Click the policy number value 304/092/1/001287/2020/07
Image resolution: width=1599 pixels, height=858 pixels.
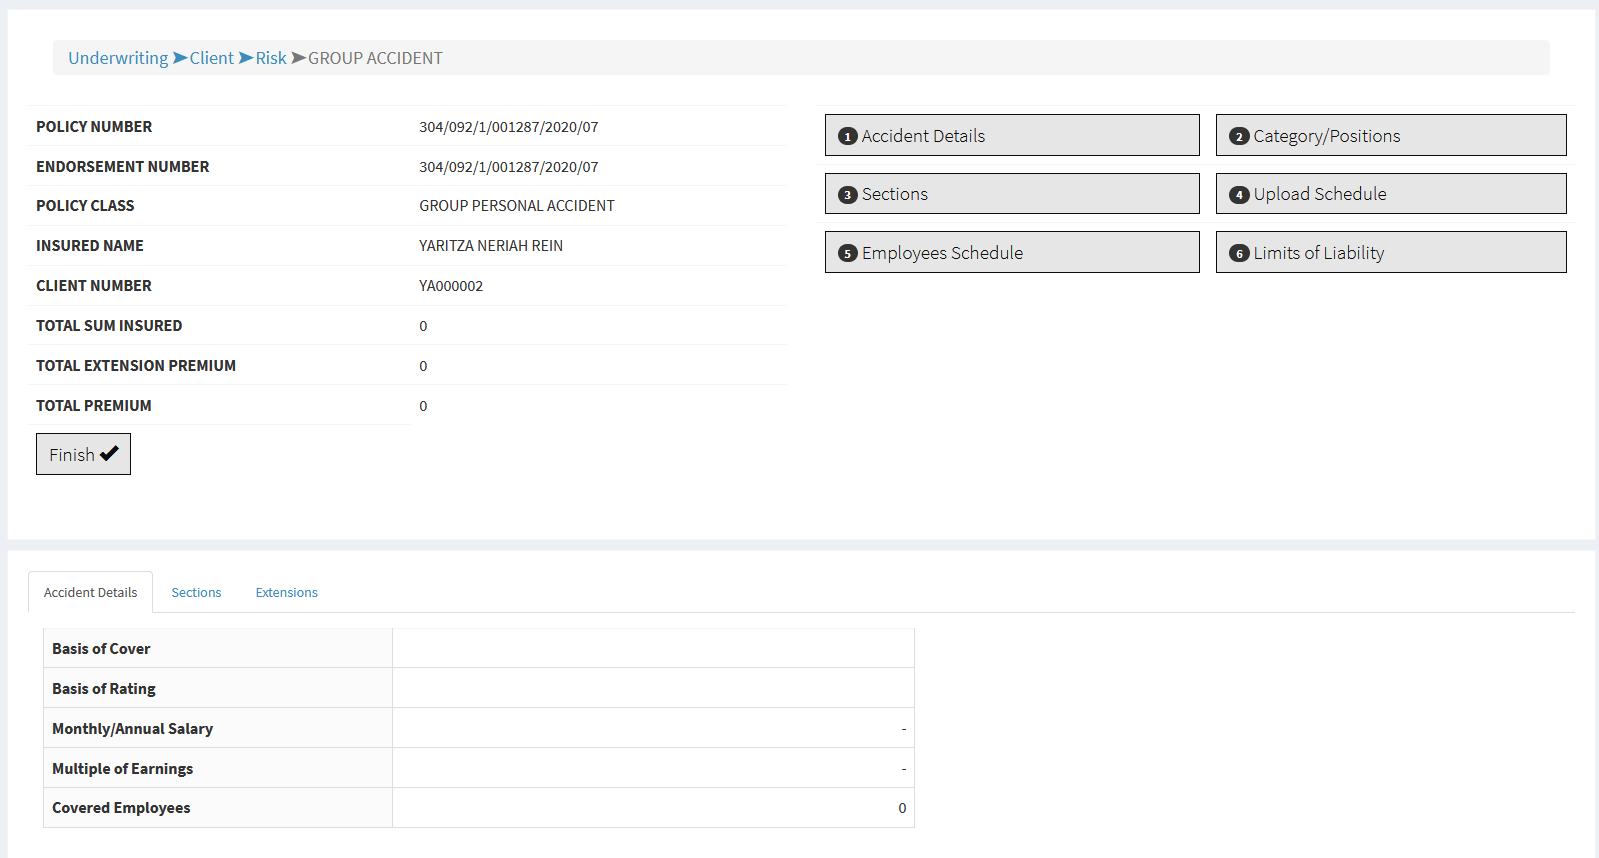pos(508,127)
